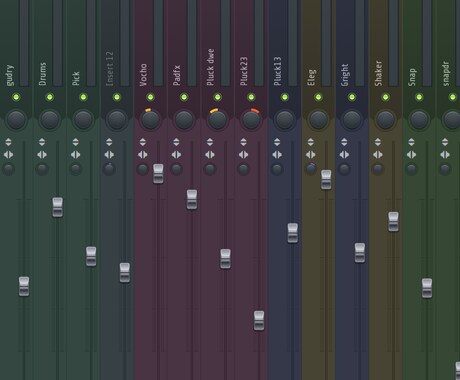Mute the Insert 12 track LED

(x=117, y=97)
